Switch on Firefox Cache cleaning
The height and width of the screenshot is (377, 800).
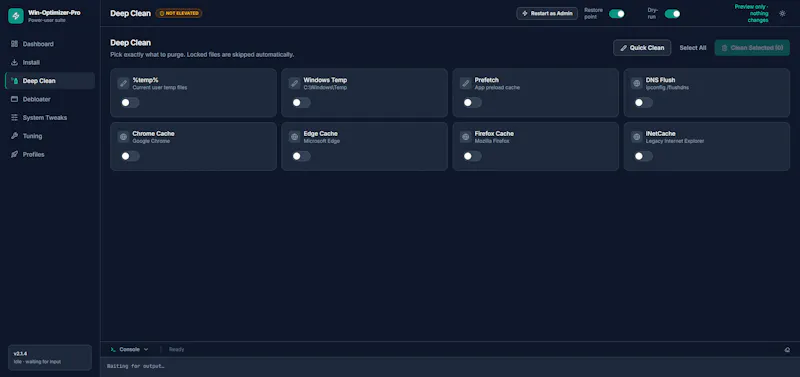pos(472,156)
